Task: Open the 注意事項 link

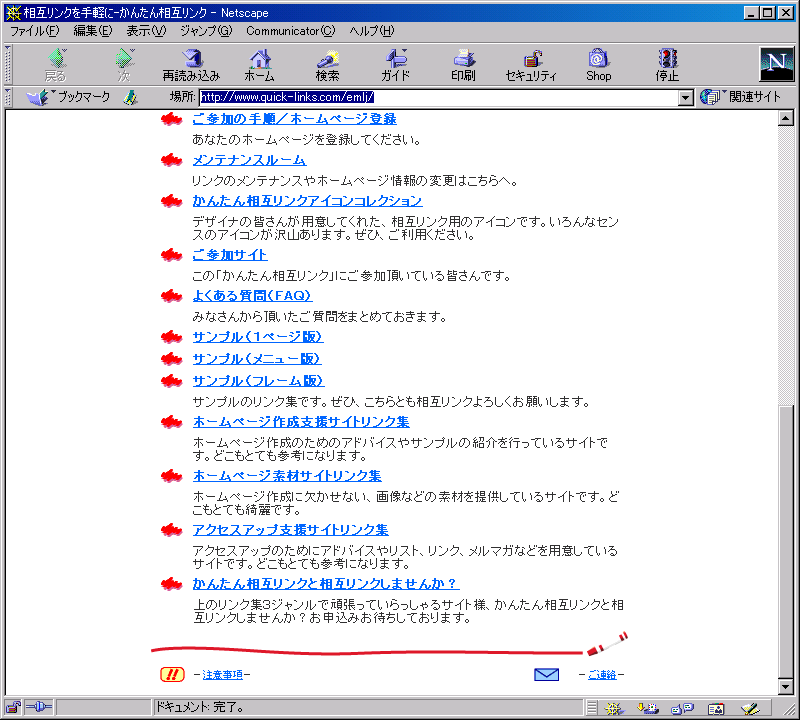Action: [222, 675]
